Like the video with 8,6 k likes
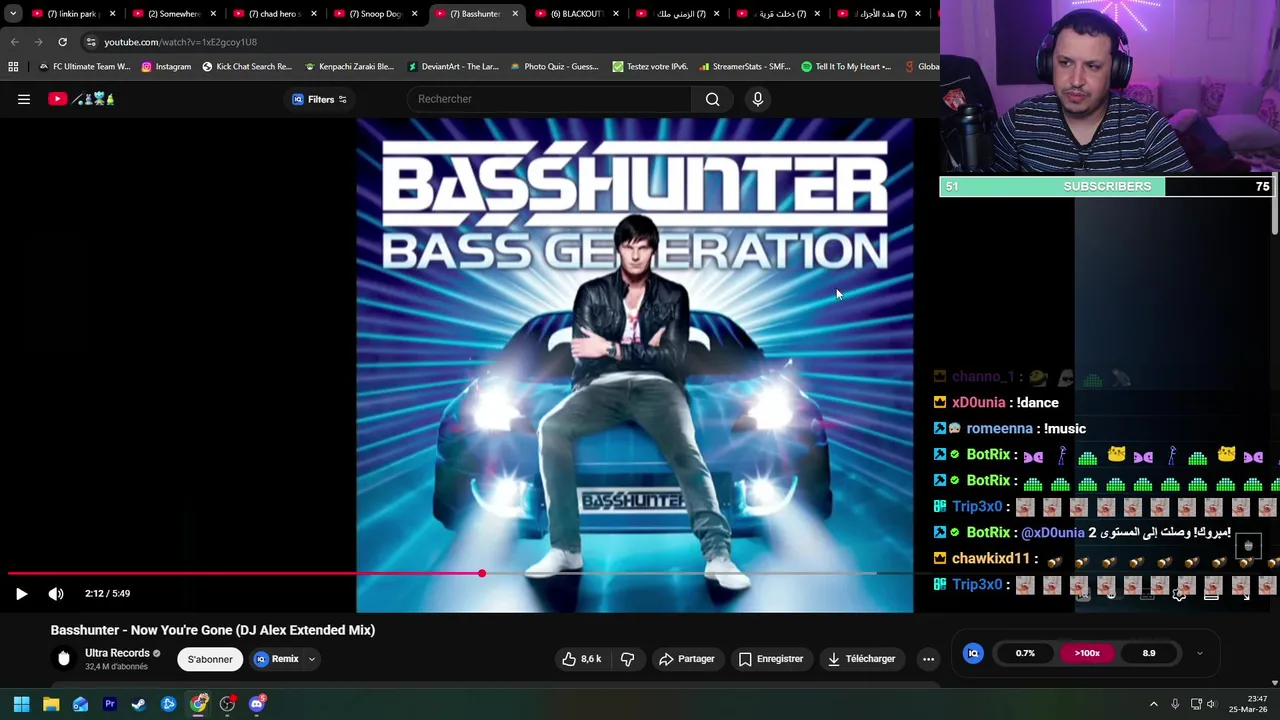The image size is (1280, 720). pyautogui.click(x=581, y=659)
